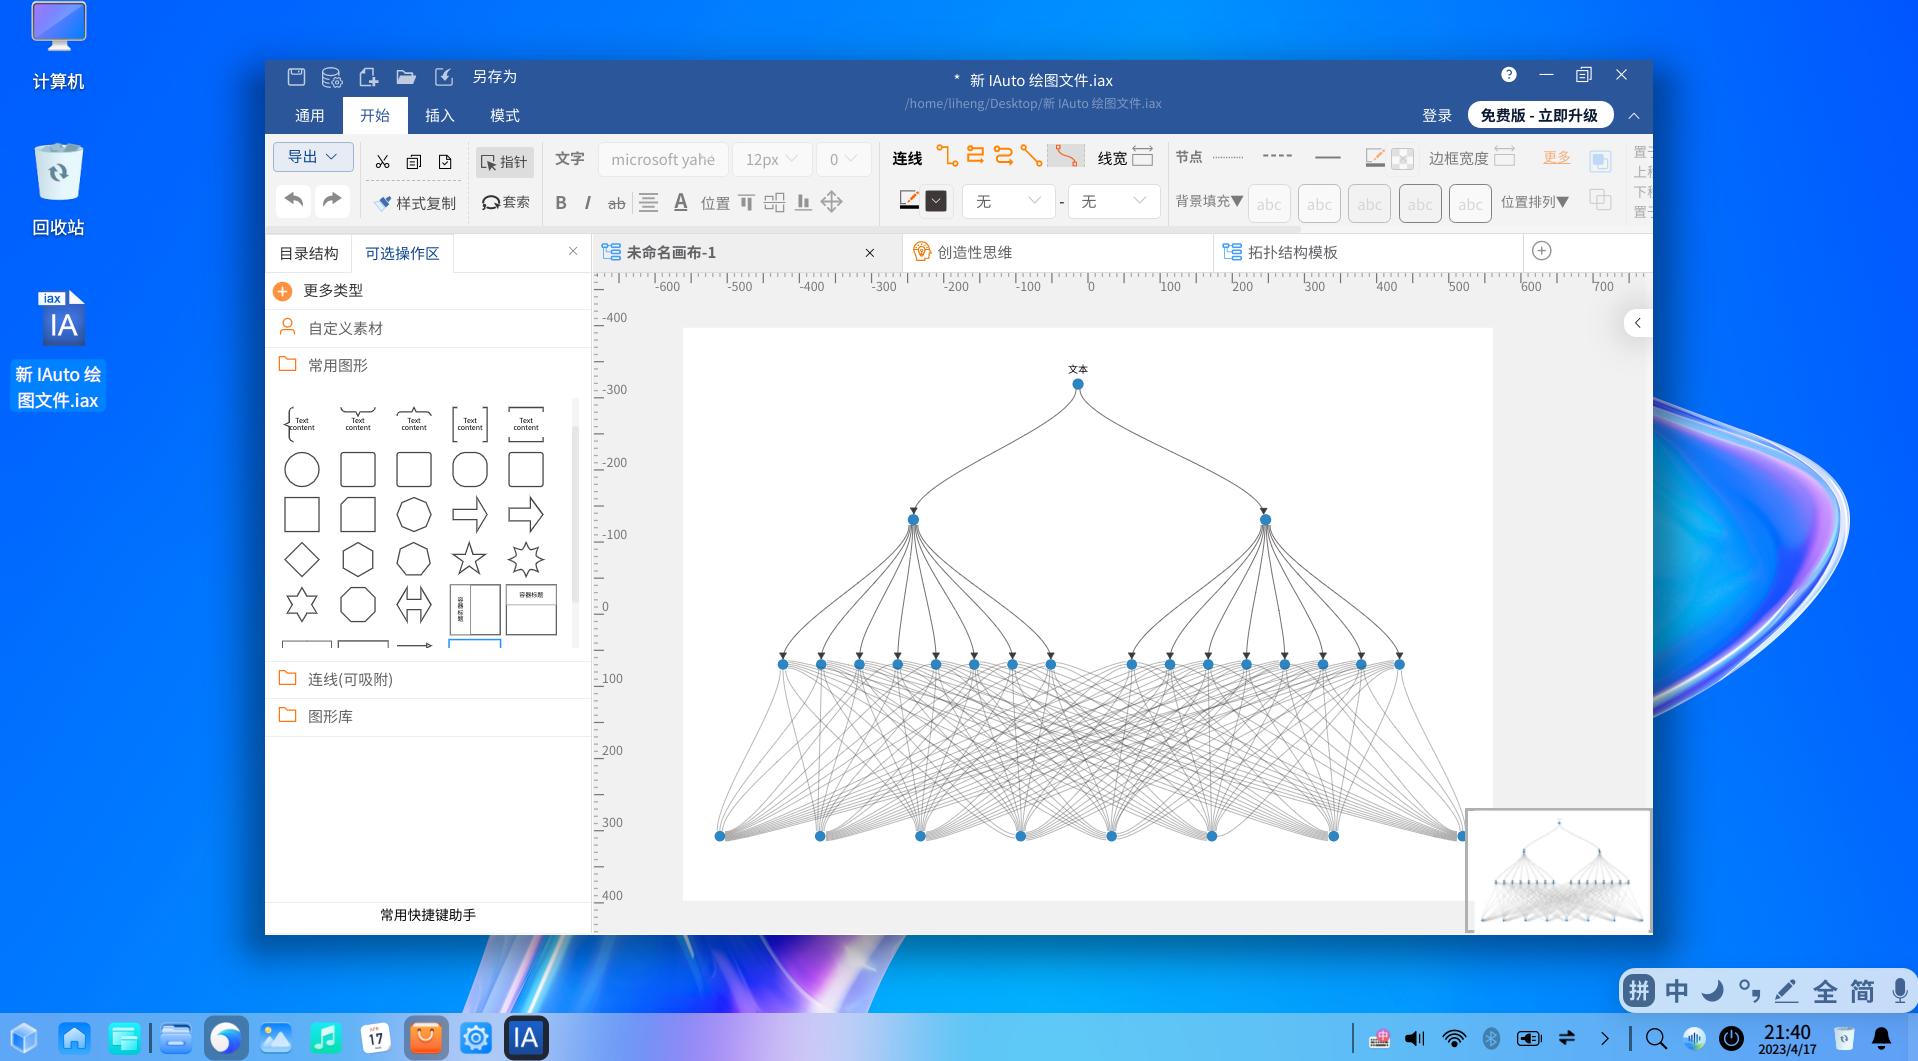Click the 免费版 - 立即升级 upgrade button
The width and height of the screenshot is (1918, 1061).
1539,115
